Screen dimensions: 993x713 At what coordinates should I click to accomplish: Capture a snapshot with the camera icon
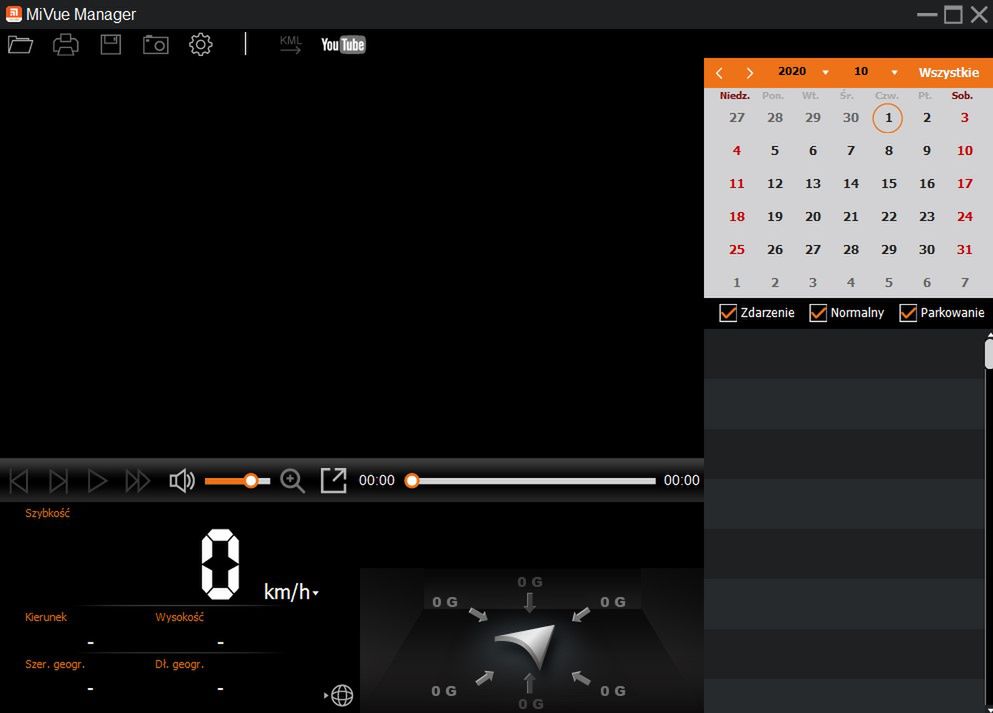(156, 45)
